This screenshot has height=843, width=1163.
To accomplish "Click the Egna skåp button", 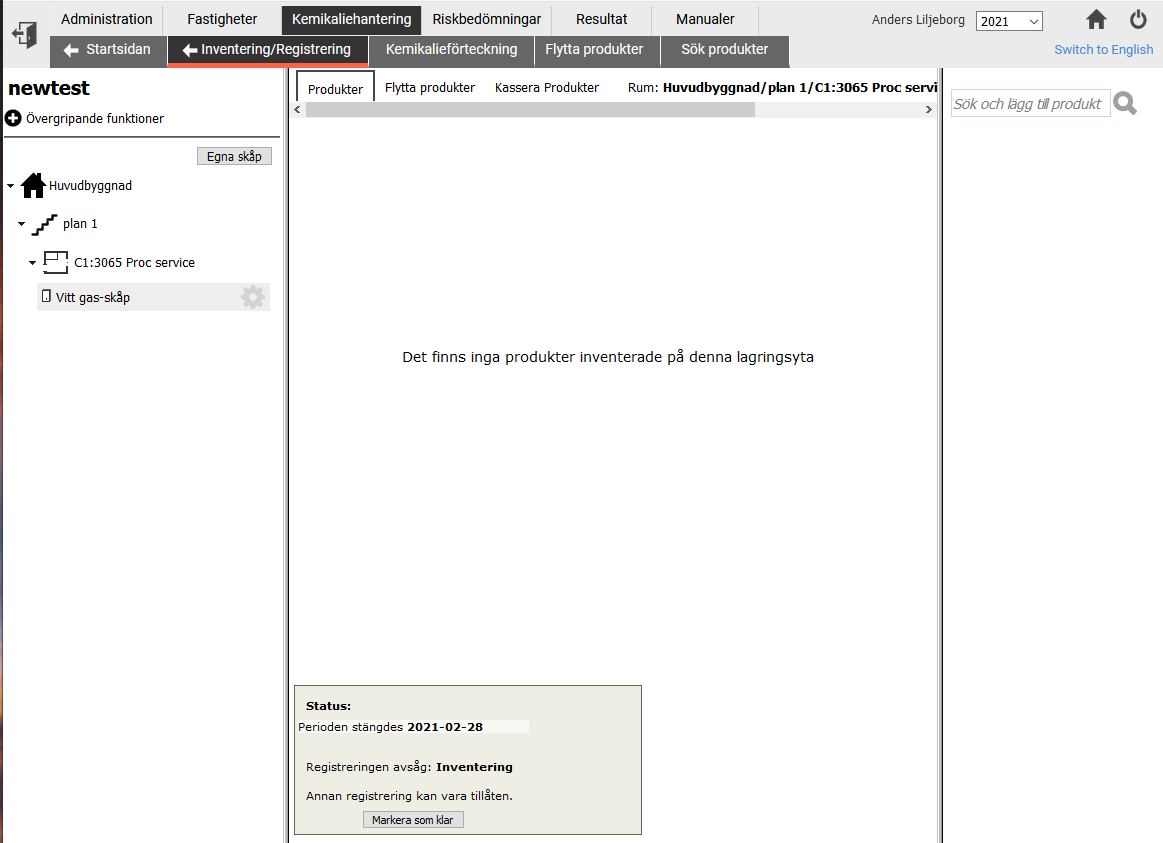I will (234, 156).
